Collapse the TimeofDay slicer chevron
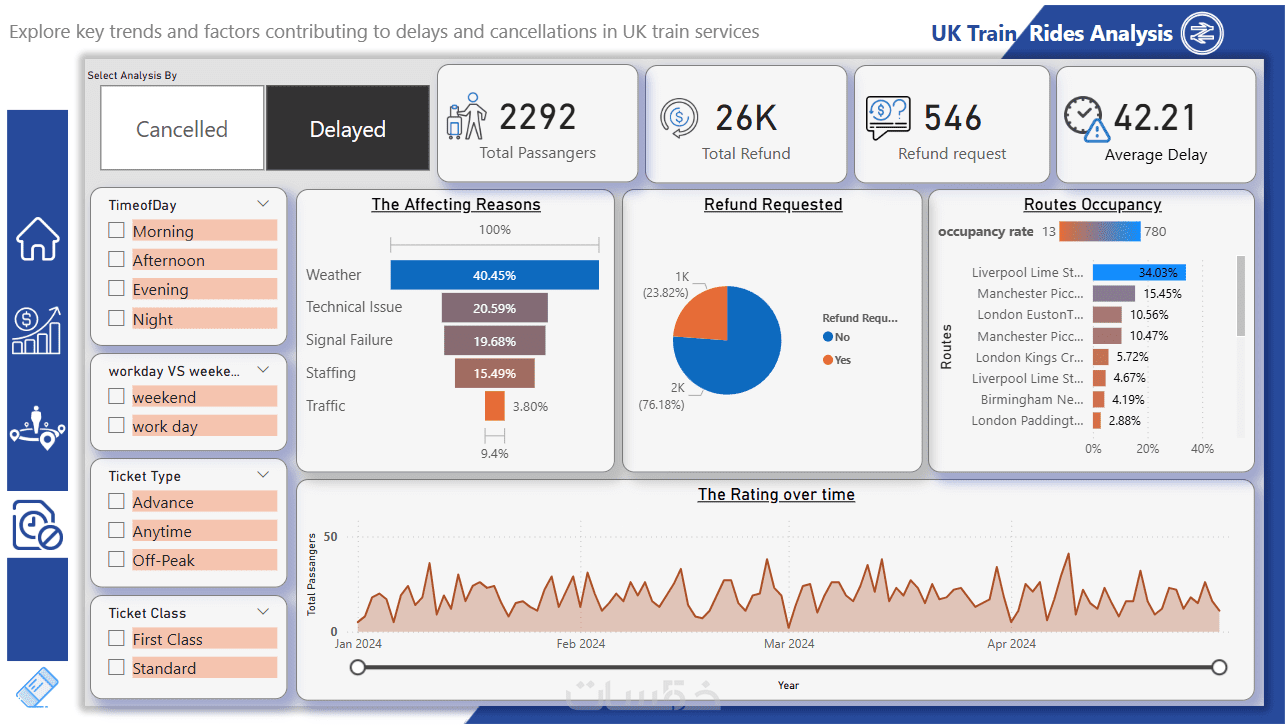The width and height of the screenshot is (1288, 726). click(263, 204)
